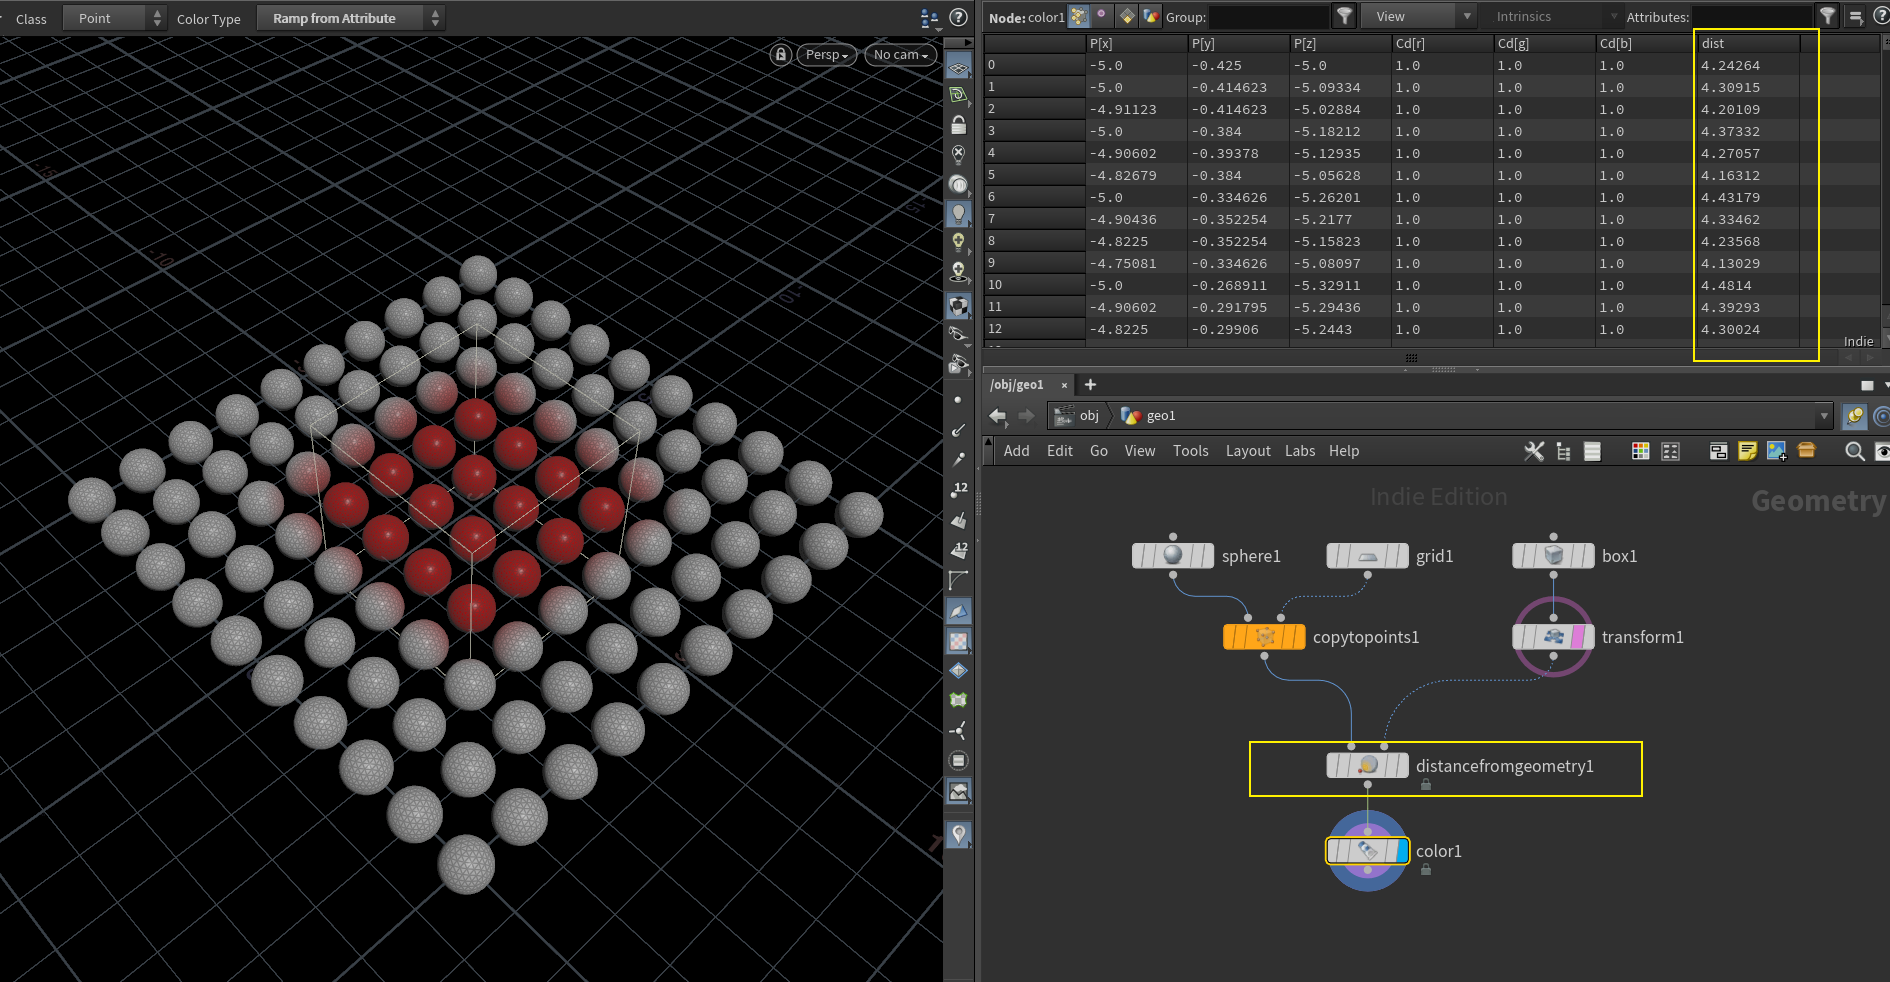Click the Group filter funnel icon
The image size is (1890, 982).
tap(1344, 16)
